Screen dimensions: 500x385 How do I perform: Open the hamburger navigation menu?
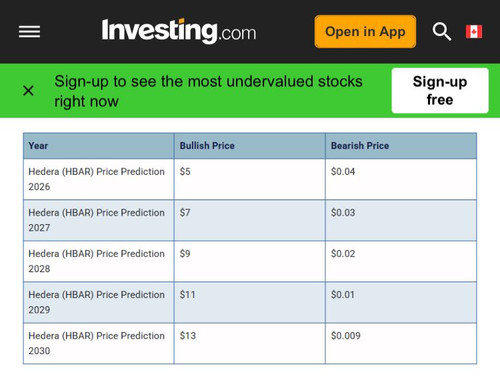pyautogui.click(x=29, y=32)
